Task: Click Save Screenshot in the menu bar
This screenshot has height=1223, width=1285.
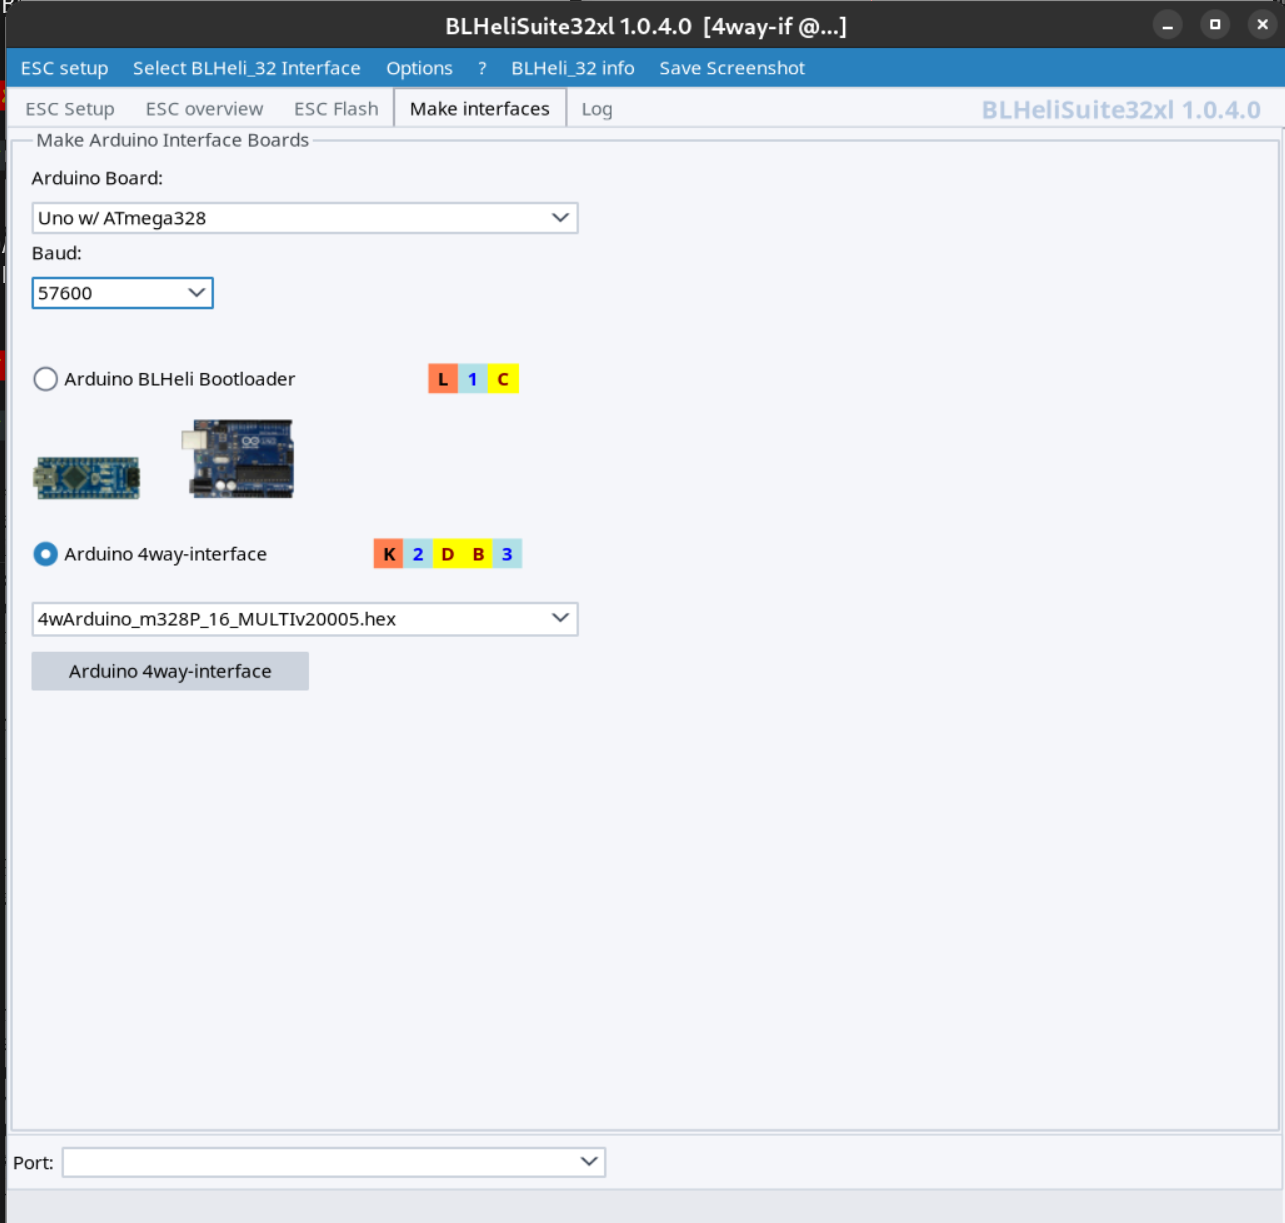Action: tap(732, 68)
